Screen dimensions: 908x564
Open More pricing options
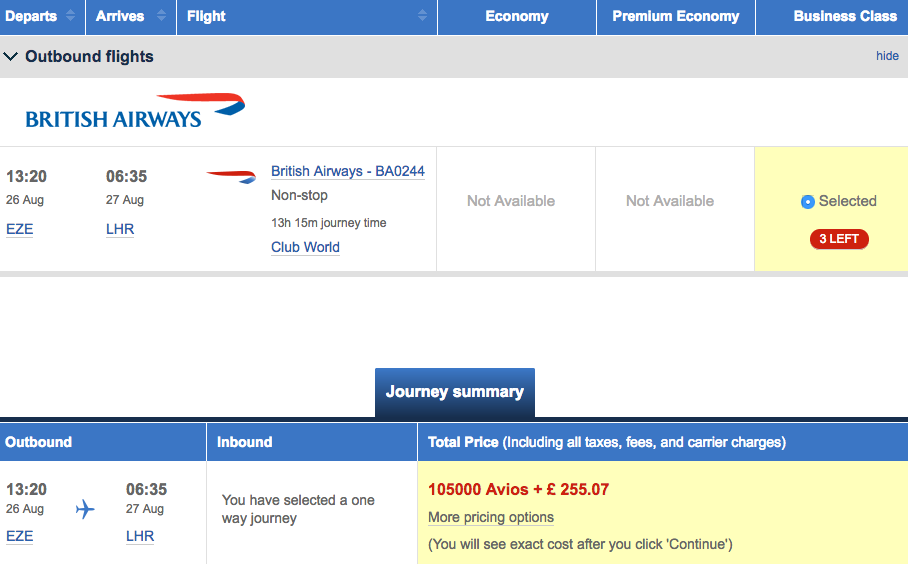(x=490, y=517)
